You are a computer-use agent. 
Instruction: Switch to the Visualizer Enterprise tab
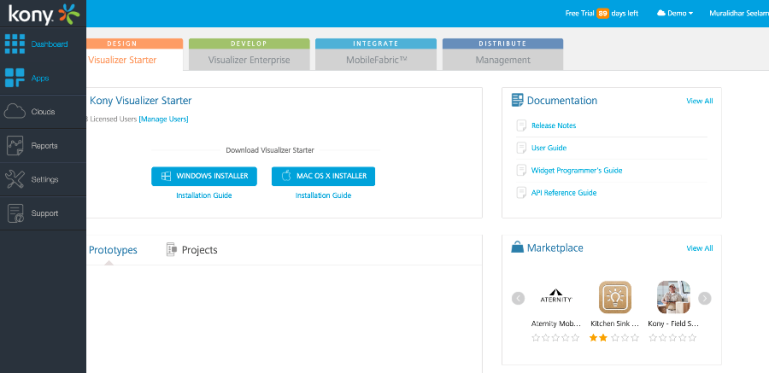coord(249,54)
